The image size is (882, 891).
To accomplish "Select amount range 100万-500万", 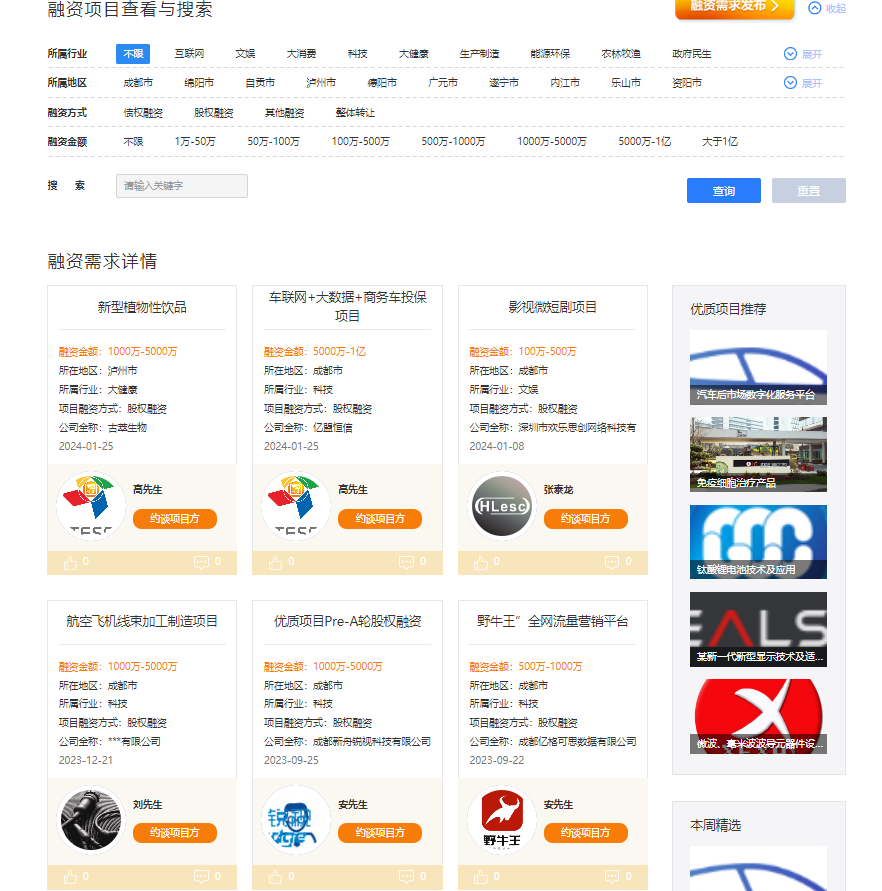I will (361, 141).
